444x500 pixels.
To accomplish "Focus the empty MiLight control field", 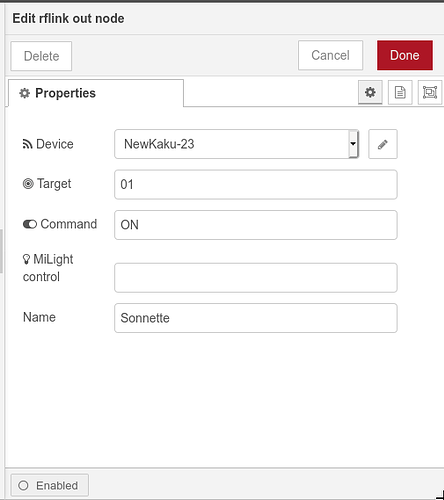I will [x=256, y=278].
